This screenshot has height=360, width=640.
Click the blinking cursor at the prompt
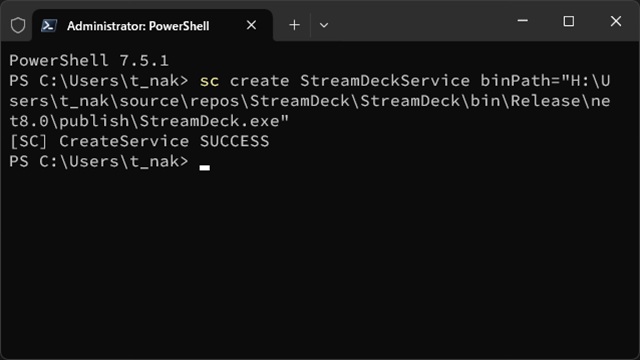click(204, 167)
